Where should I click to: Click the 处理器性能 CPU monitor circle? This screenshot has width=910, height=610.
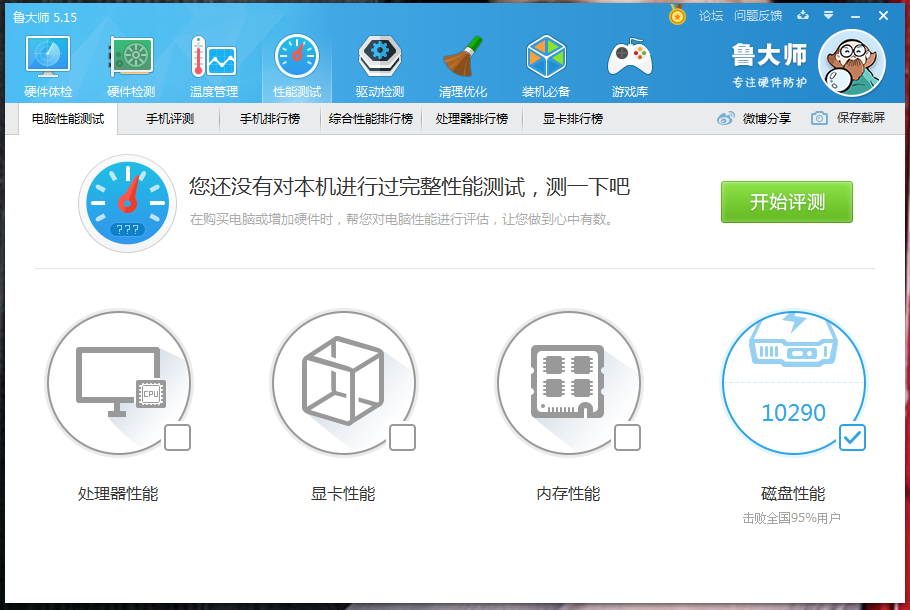click(119, 383)
